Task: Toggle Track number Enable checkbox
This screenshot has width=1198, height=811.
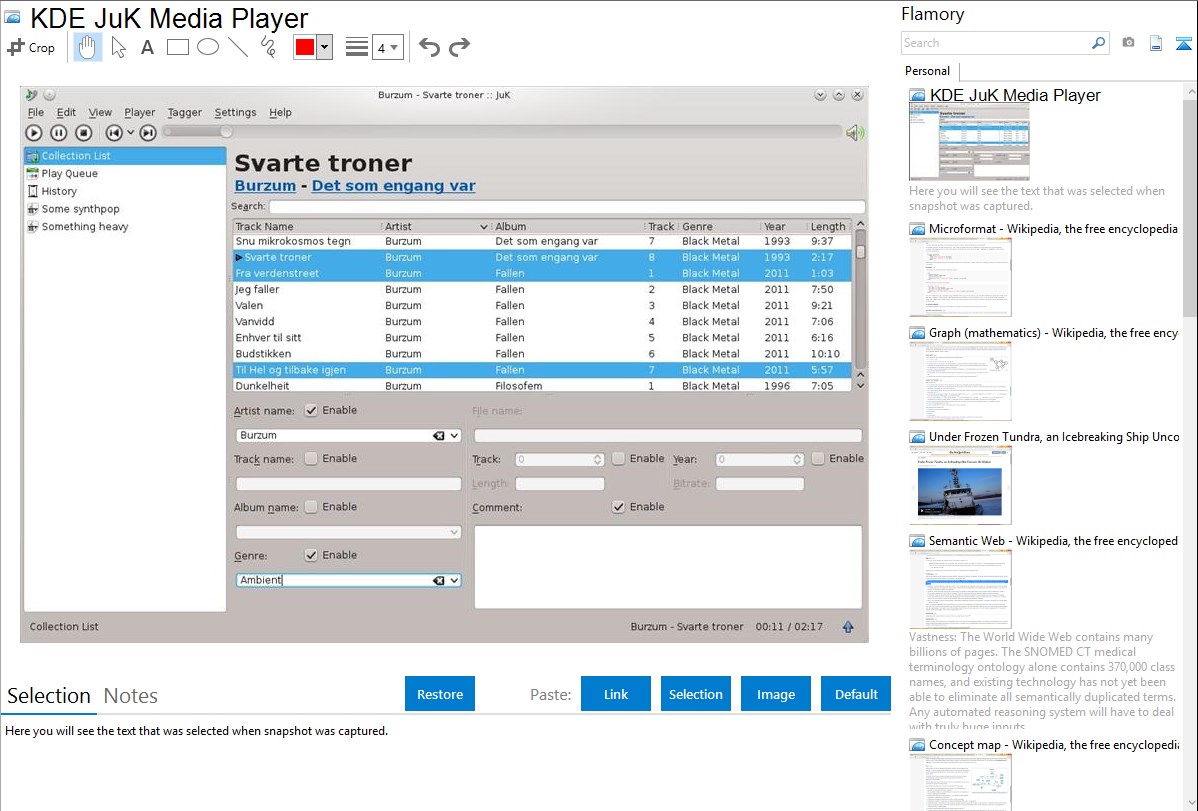Action: pos(618,459)
